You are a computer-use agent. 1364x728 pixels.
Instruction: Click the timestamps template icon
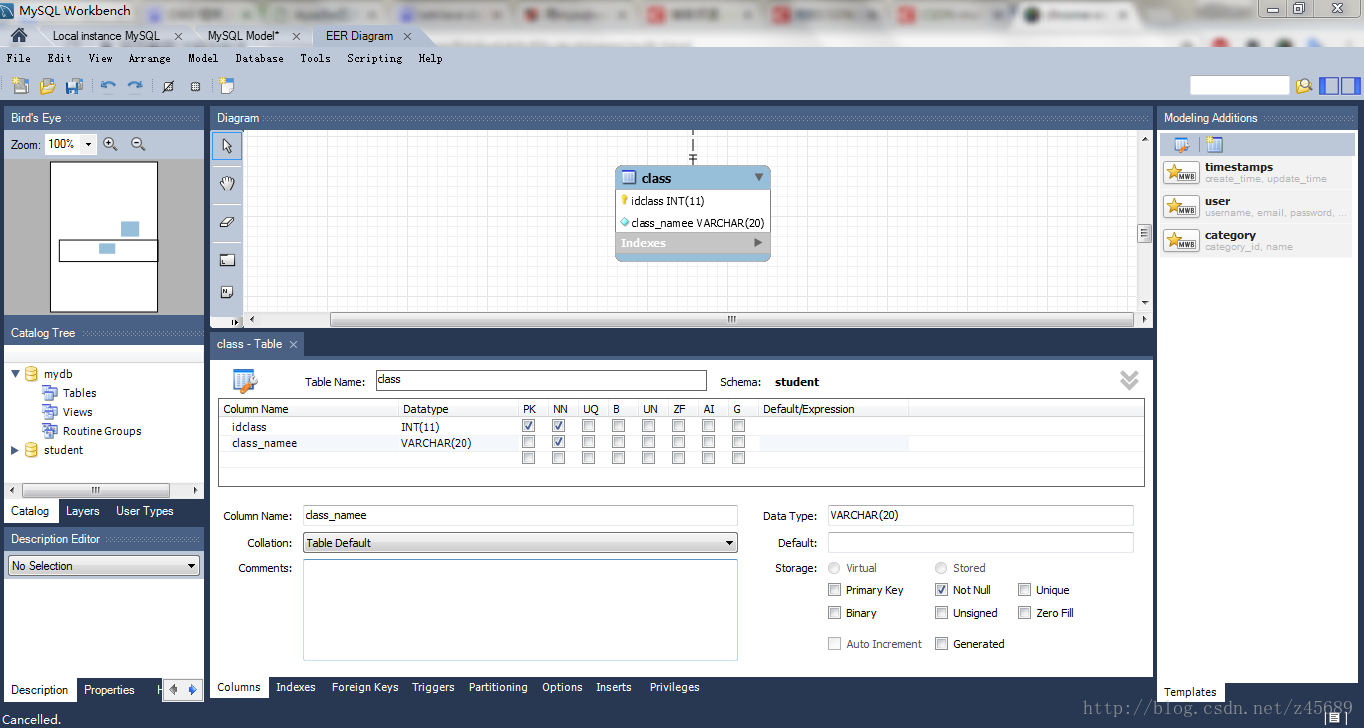[1181, 172]
